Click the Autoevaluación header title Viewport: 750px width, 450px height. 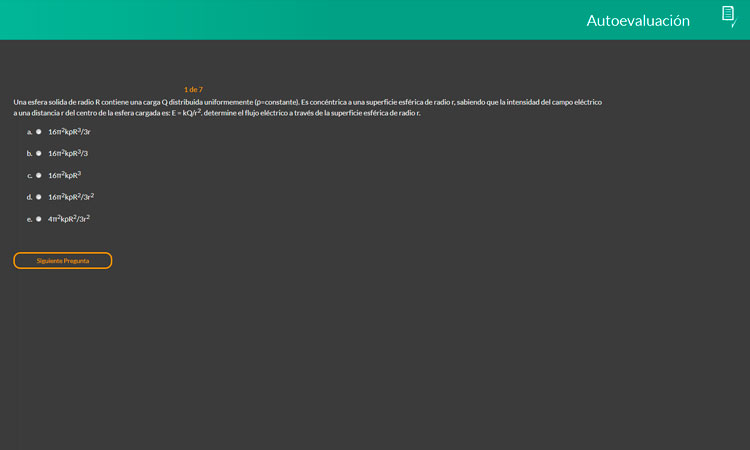638,20
